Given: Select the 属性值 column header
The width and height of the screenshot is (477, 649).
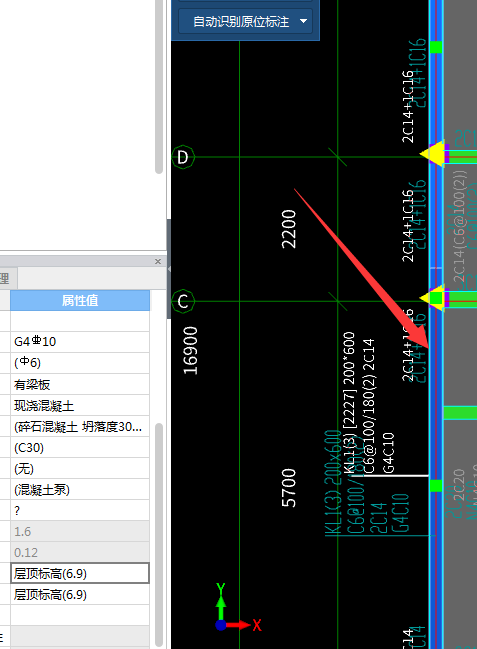Looking at the screenshot, I should point(80,300).
